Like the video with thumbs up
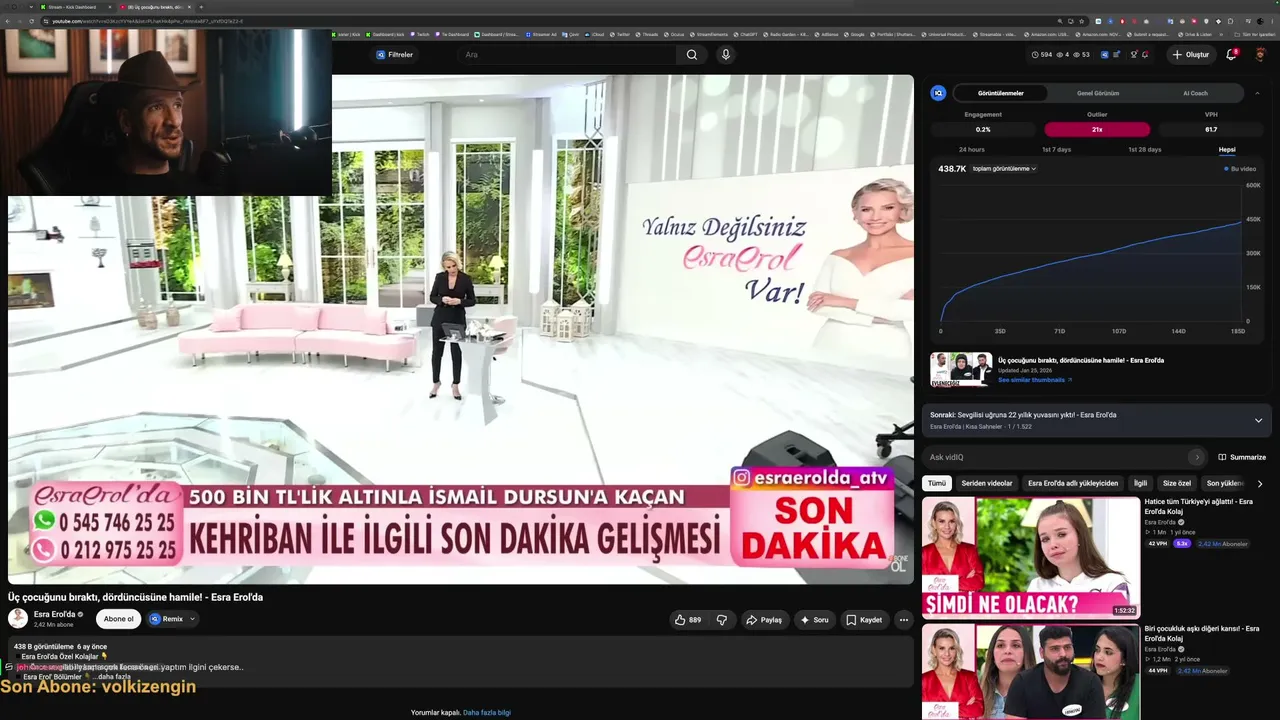Image resolution: width=1280 pixels, height=720 pixels. coord(688,620)
